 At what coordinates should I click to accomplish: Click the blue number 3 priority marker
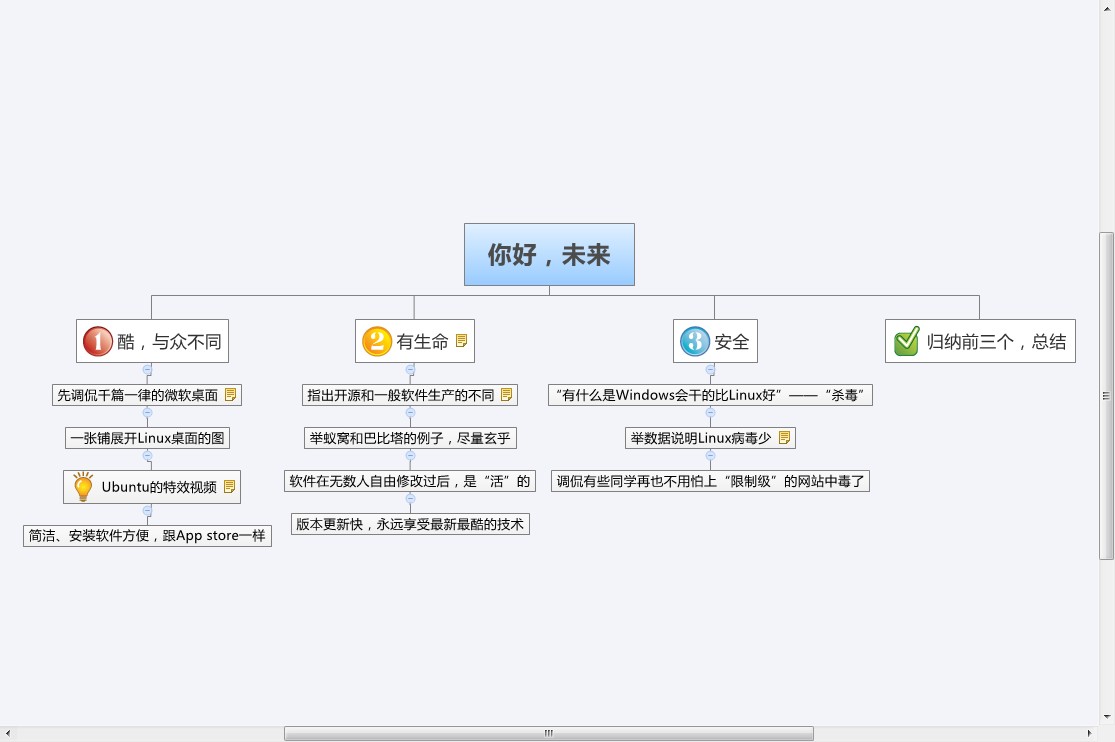[695, 341]
